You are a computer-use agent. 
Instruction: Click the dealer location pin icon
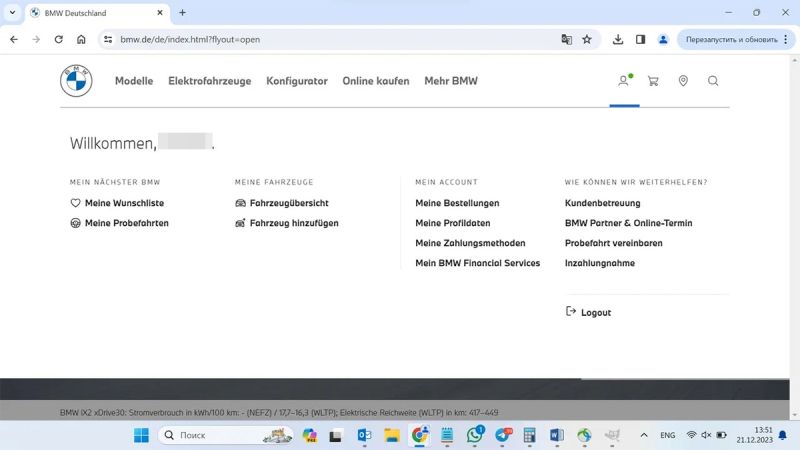683,81
